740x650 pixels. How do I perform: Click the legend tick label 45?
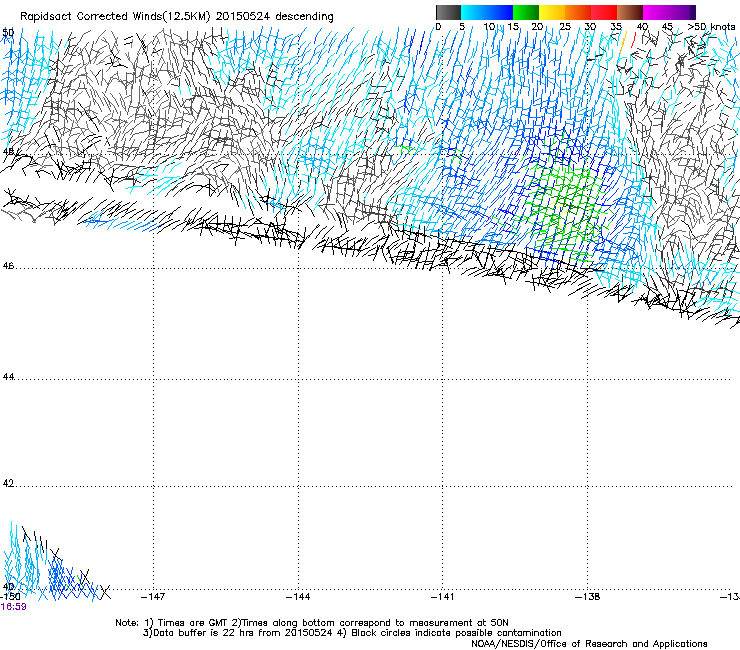[667, 27]
